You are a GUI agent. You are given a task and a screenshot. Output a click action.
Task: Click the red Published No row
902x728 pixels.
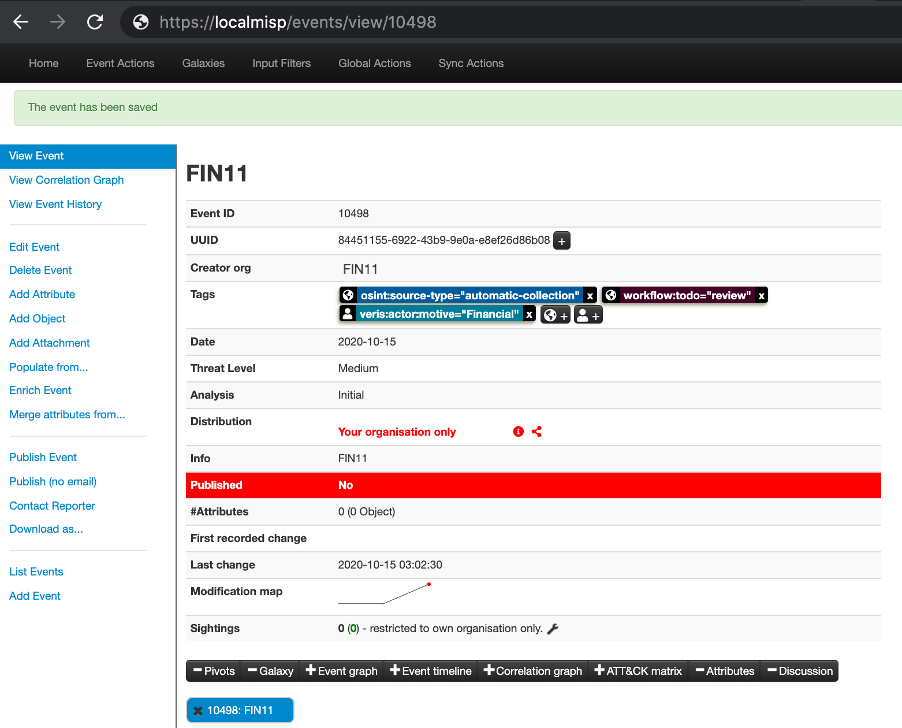point(533,485)
